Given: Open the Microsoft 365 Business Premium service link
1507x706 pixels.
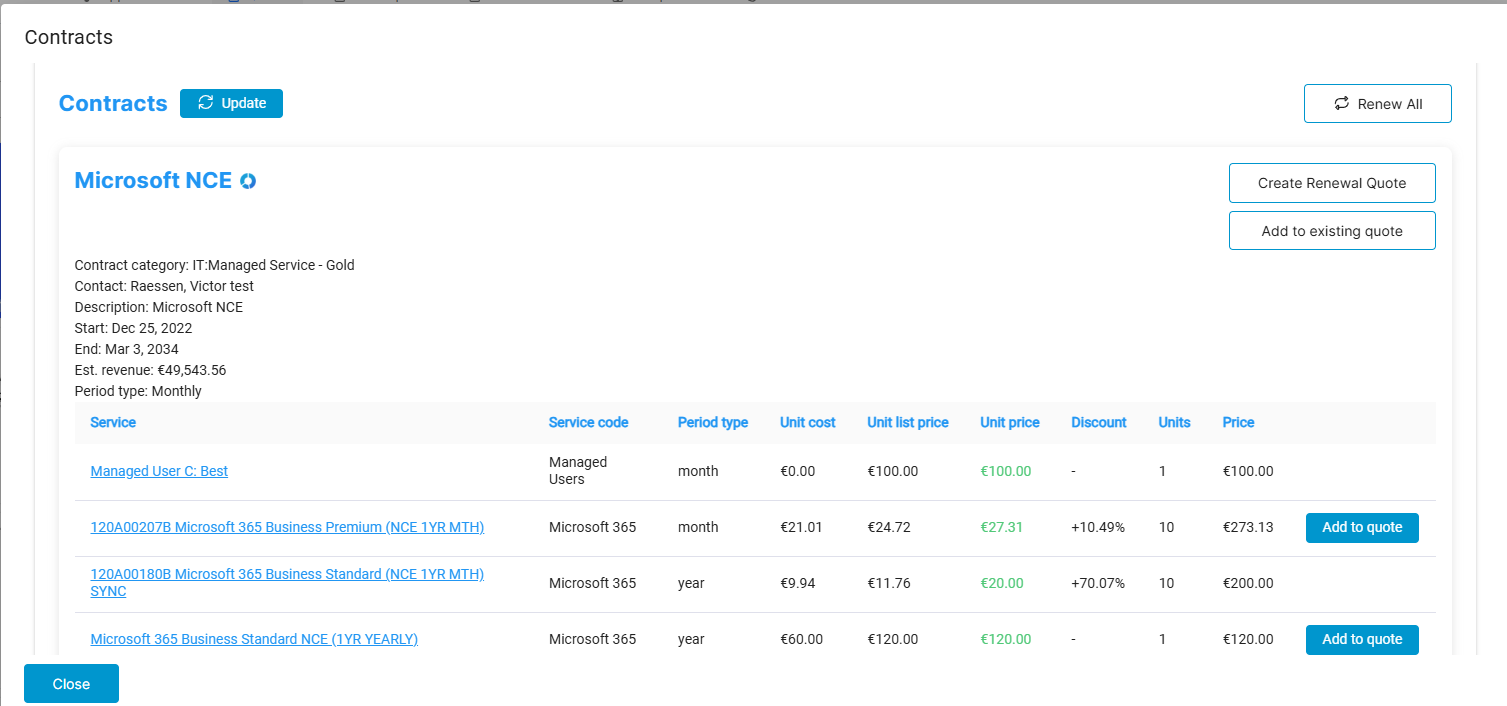Looking at the screenshot, I should (287, 527).
